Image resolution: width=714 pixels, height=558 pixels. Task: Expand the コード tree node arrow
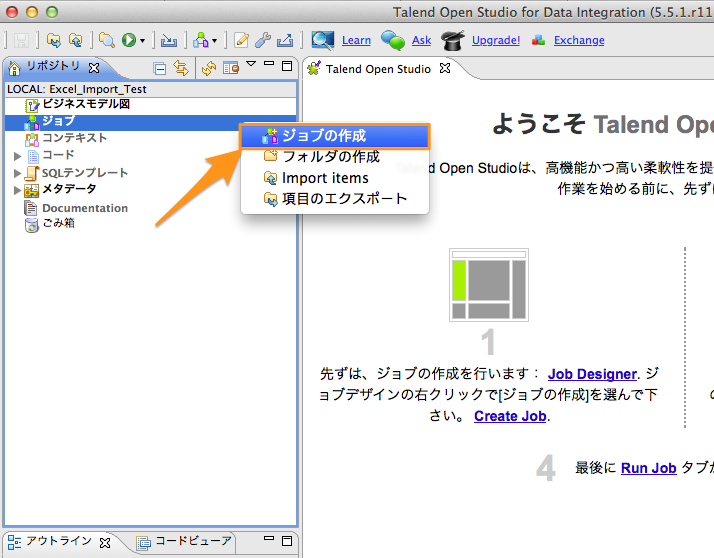(17, 156)
